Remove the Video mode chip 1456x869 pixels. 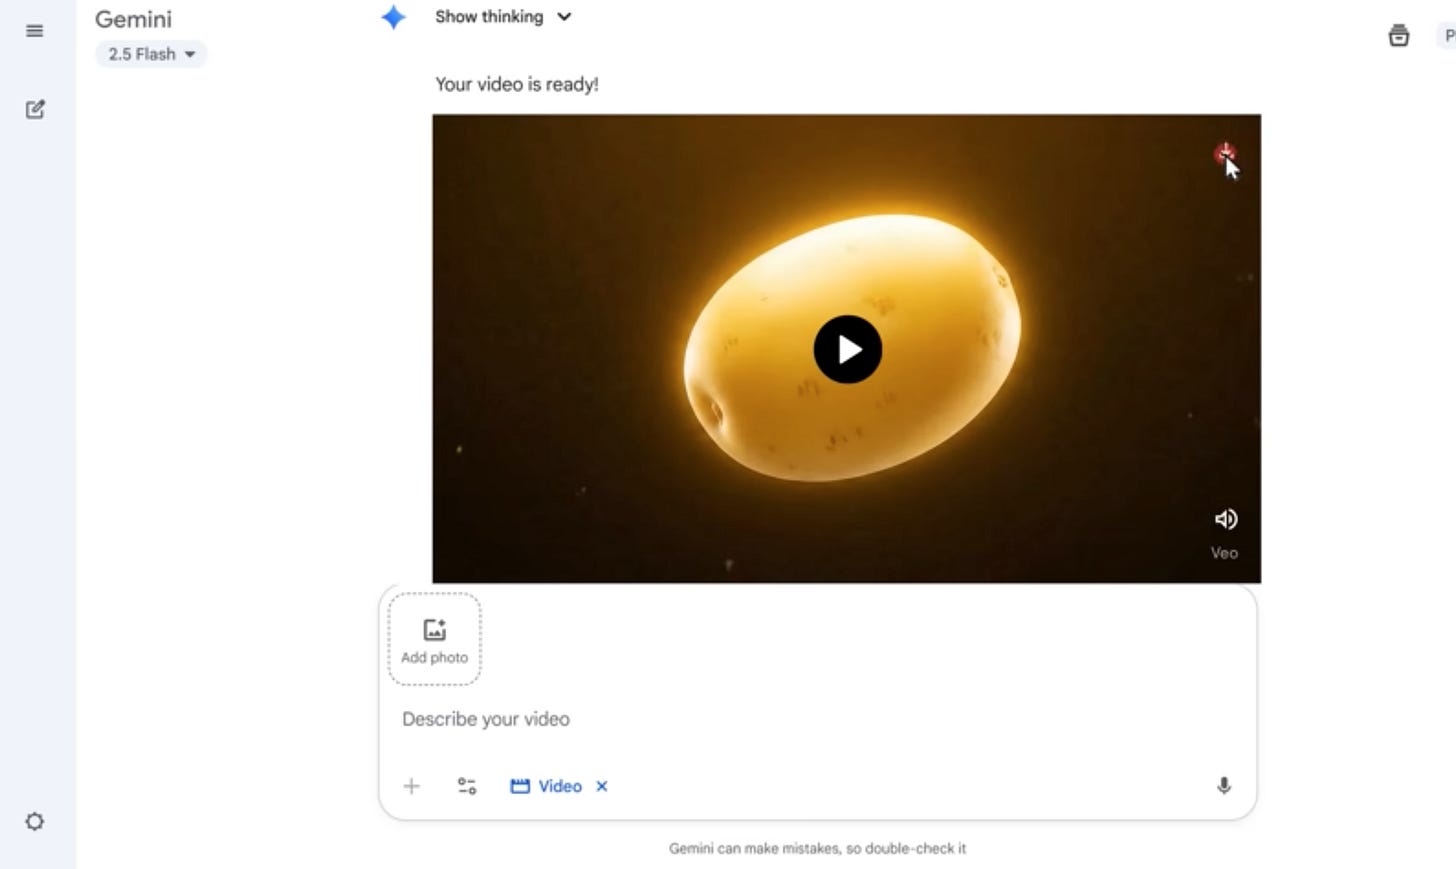coord(601,787)
